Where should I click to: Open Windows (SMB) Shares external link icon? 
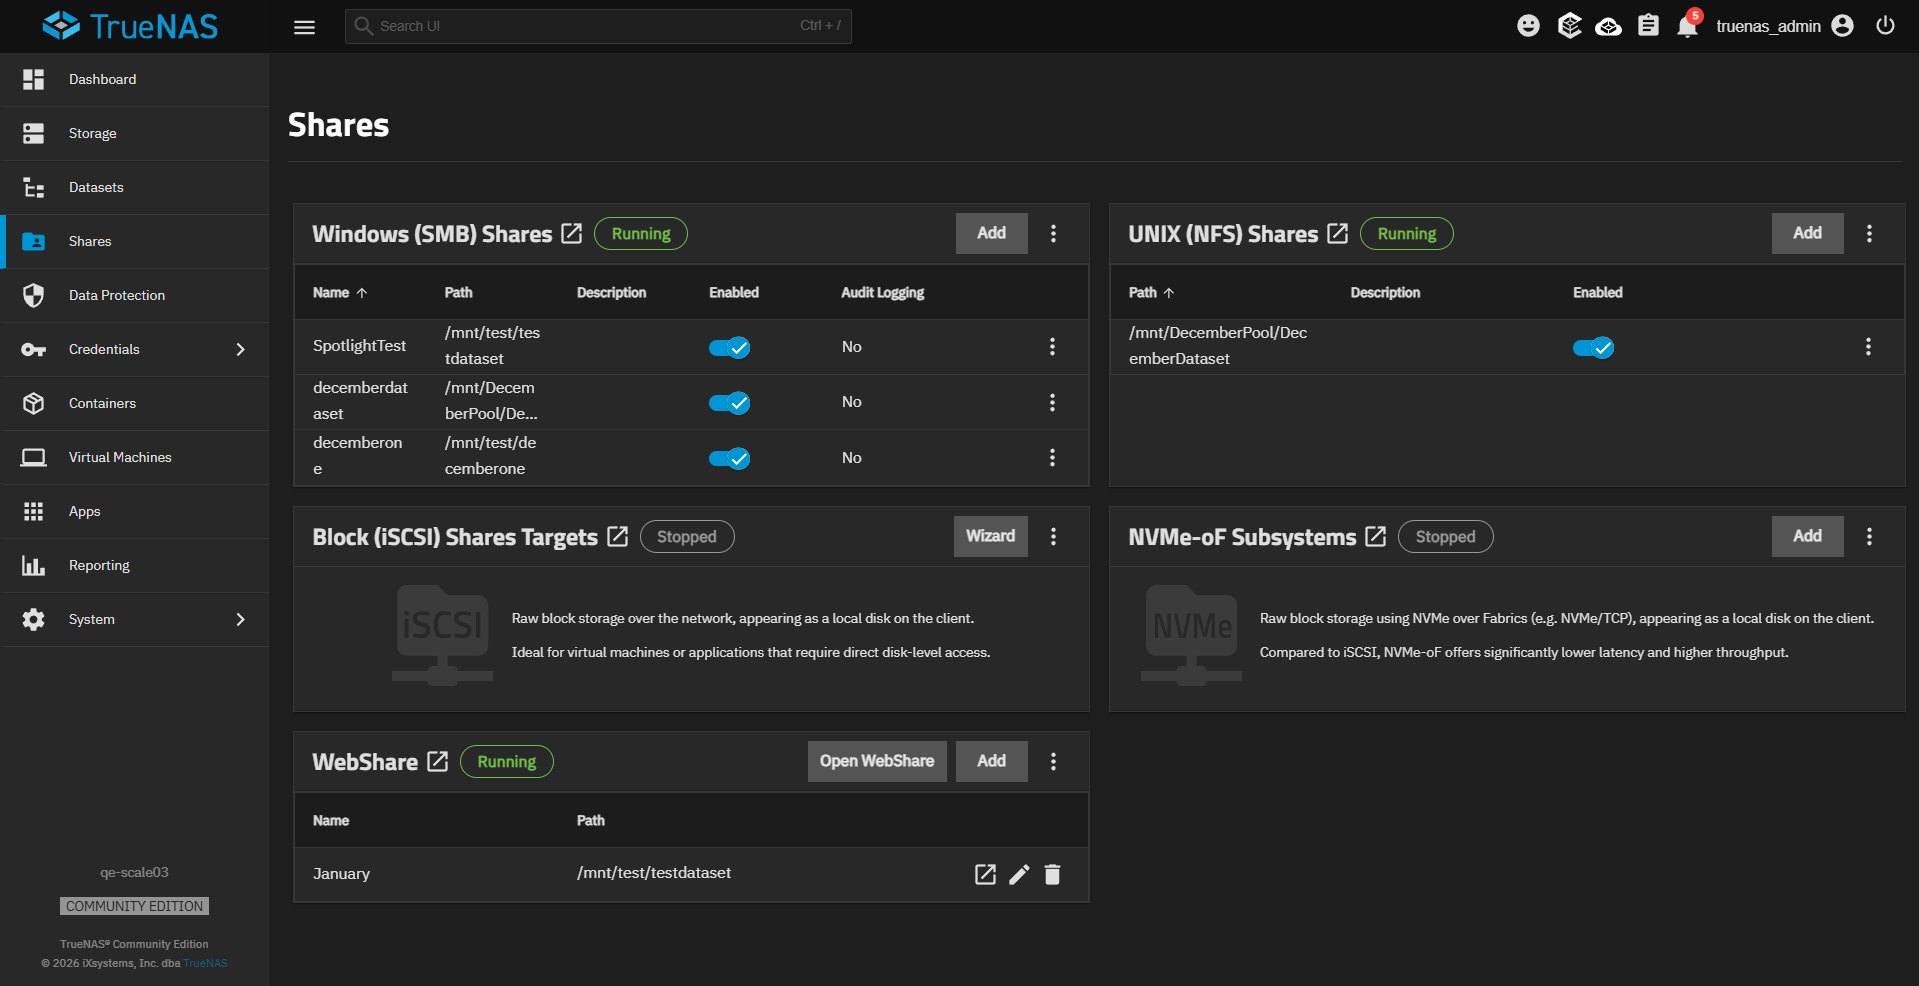[x=572, y=233]
